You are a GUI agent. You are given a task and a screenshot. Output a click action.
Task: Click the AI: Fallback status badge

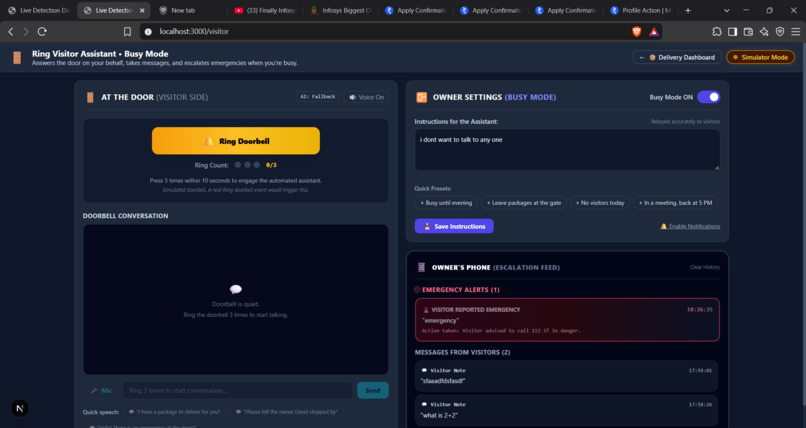coord(318,97)
